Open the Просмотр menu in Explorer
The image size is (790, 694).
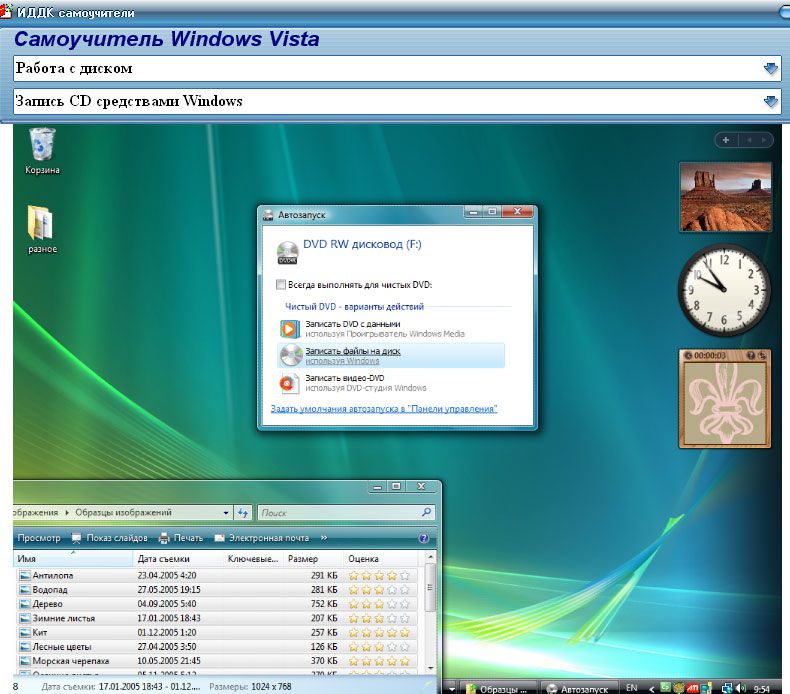[39, 538]
